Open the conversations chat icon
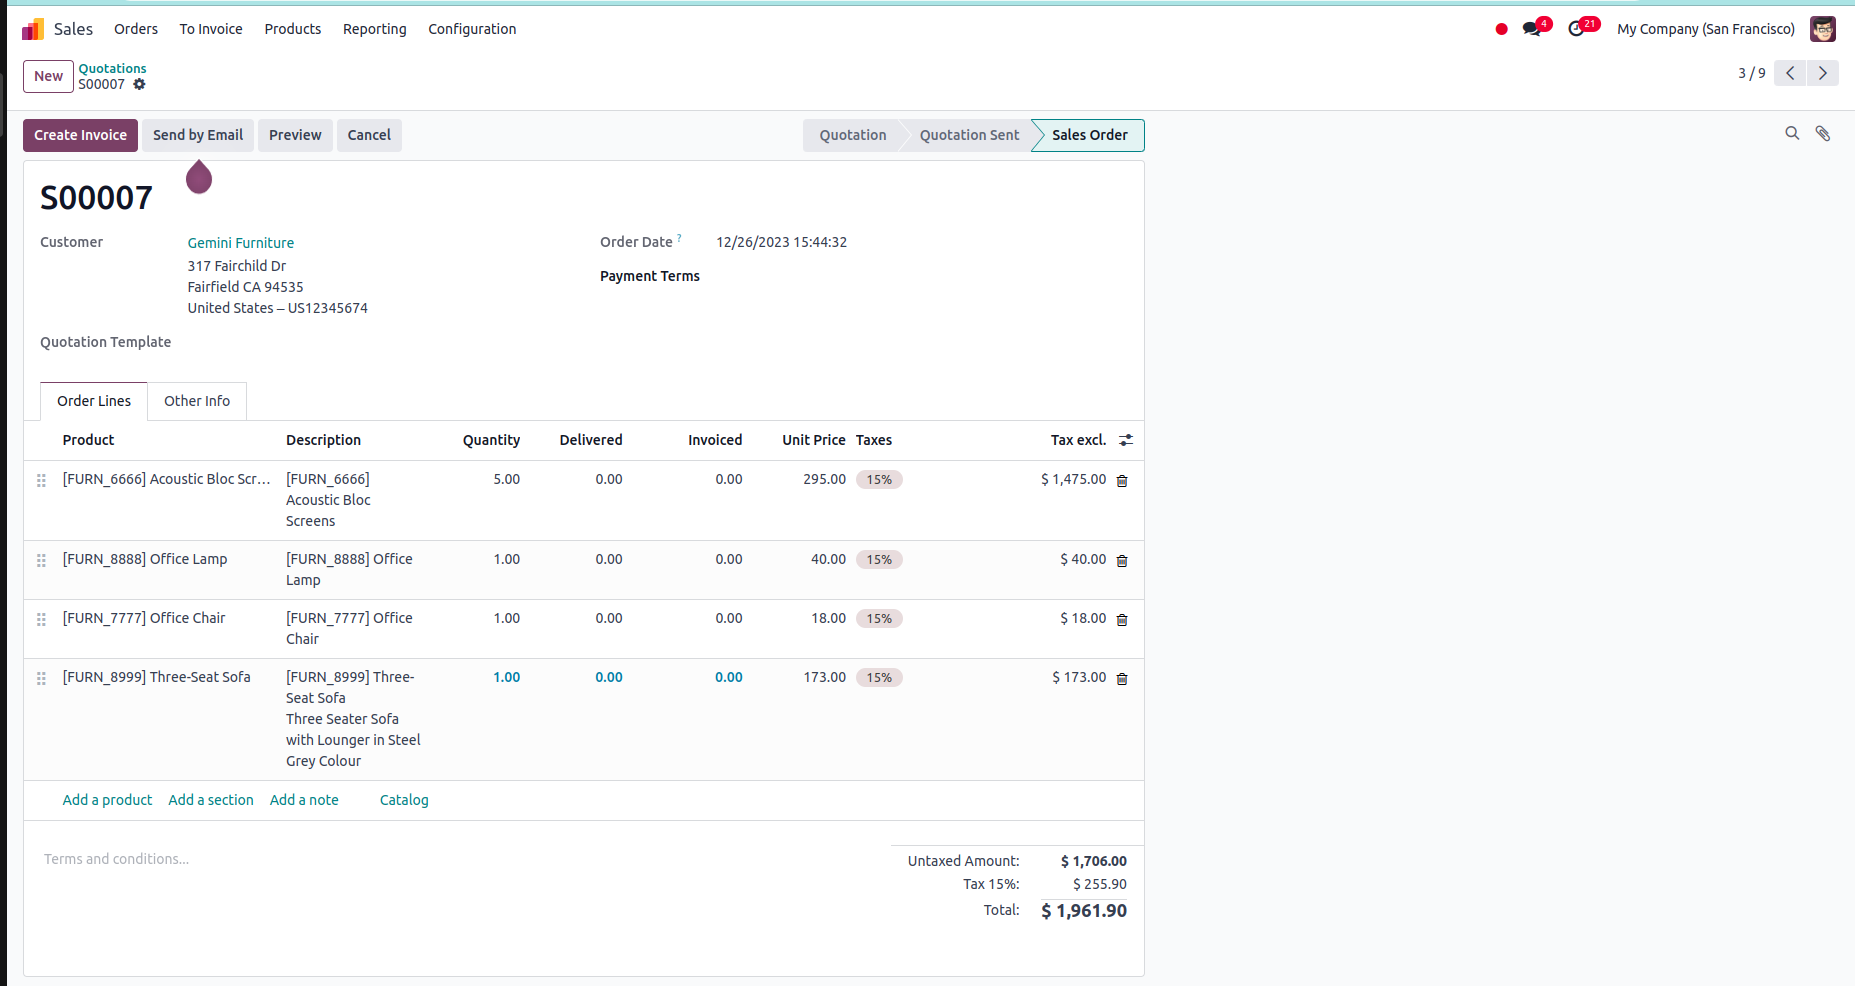This screenshot has height=986, width=1855. (1531, 29)
